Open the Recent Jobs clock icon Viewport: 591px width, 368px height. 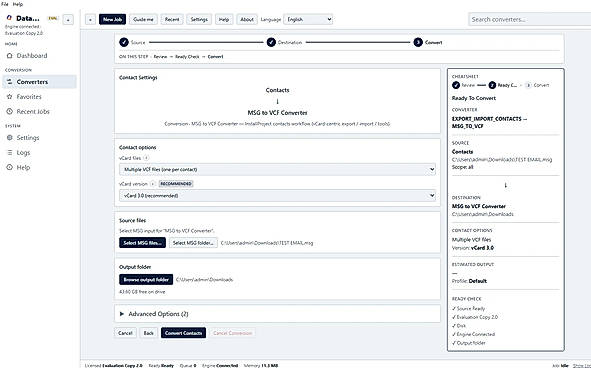[9, 112]
